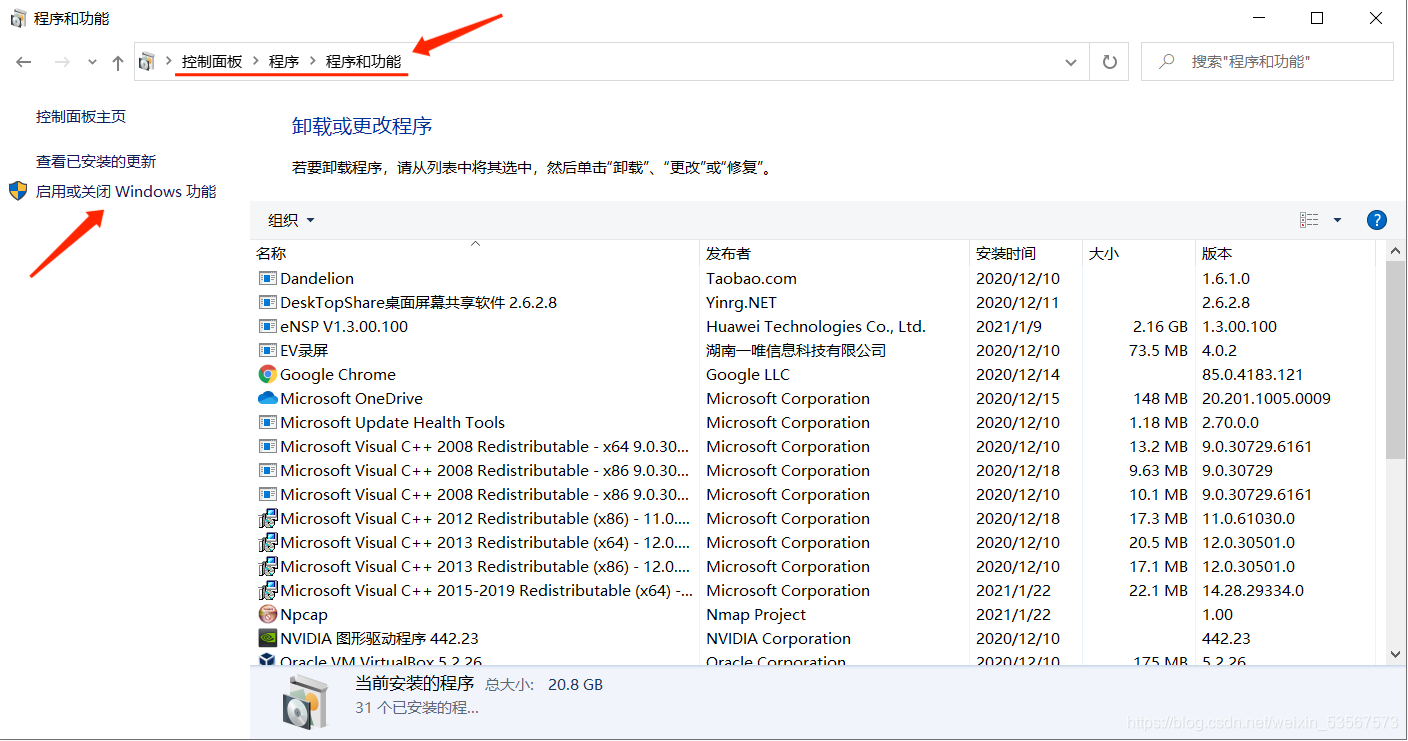Focus the 搜索"程序和功能" search box

tap(1267, 62)
